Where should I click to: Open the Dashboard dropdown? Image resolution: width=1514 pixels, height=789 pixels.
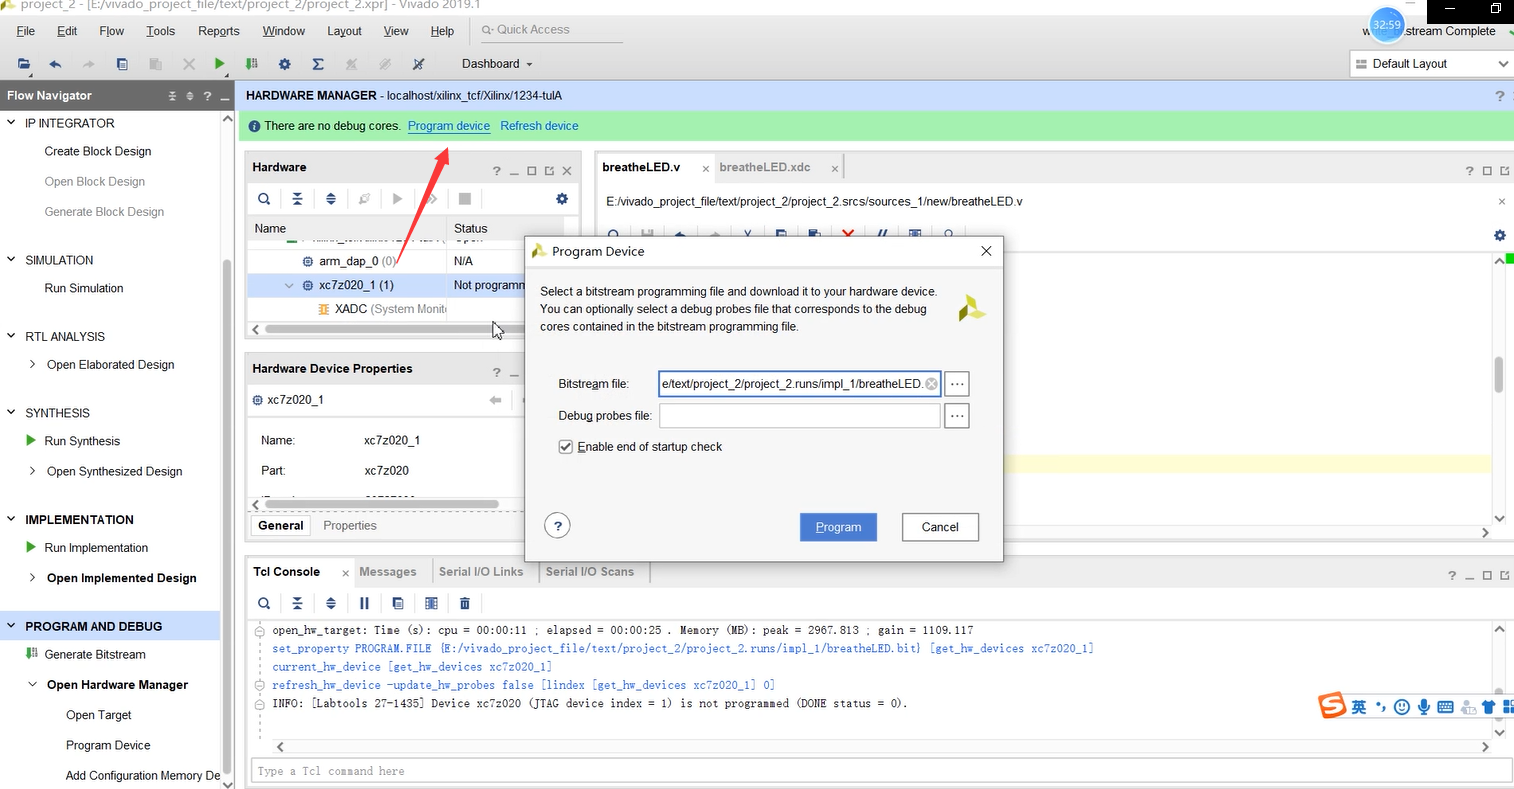(x=497, y=64)
